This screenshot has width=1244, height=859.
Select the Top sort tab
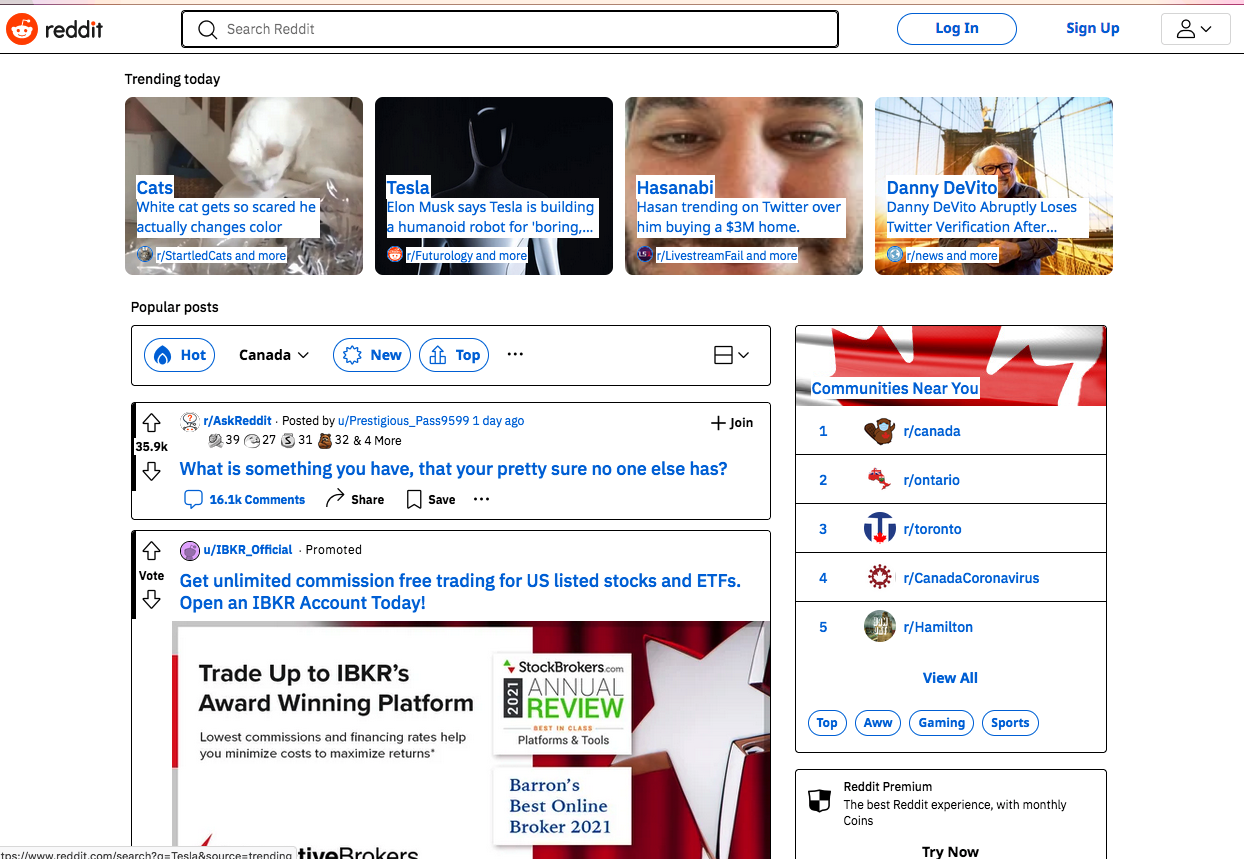tap(454, 355)
